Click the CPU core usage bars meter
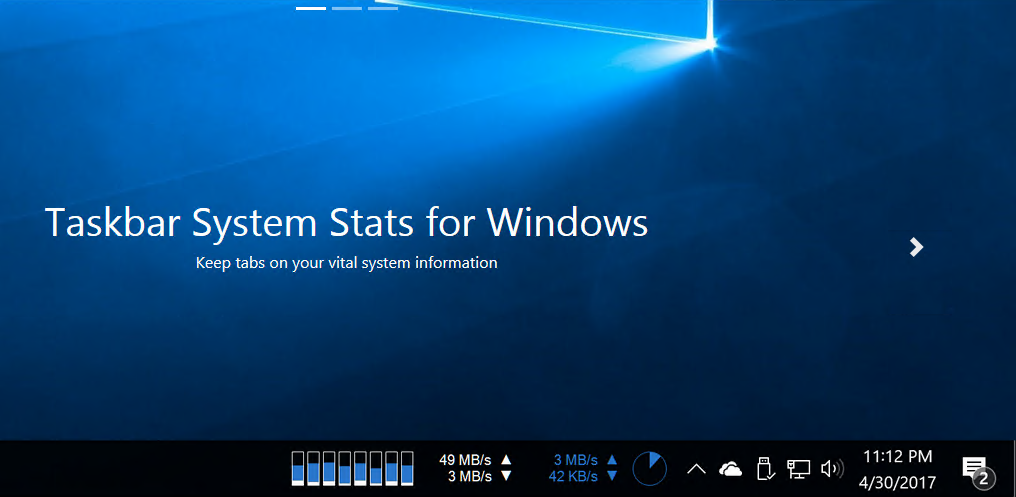1016x497 pixels. tap(352, 468)
